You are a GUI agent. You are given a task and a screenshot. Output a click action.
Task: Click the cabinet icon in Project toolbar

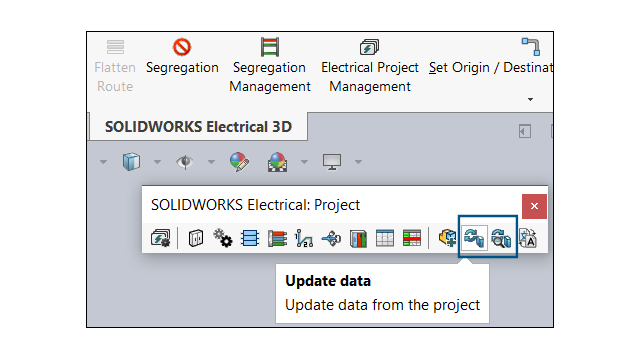[196, 238]
